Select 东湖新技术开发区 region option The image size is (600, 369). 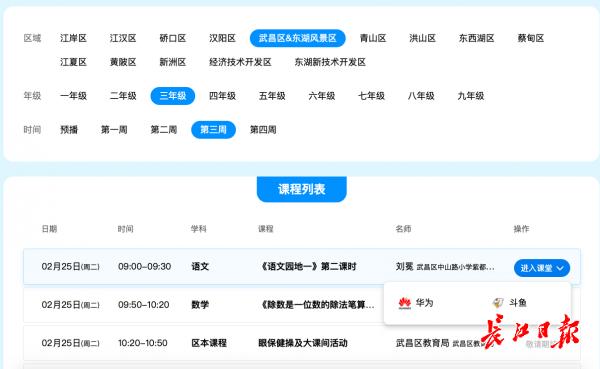point(330,62)
